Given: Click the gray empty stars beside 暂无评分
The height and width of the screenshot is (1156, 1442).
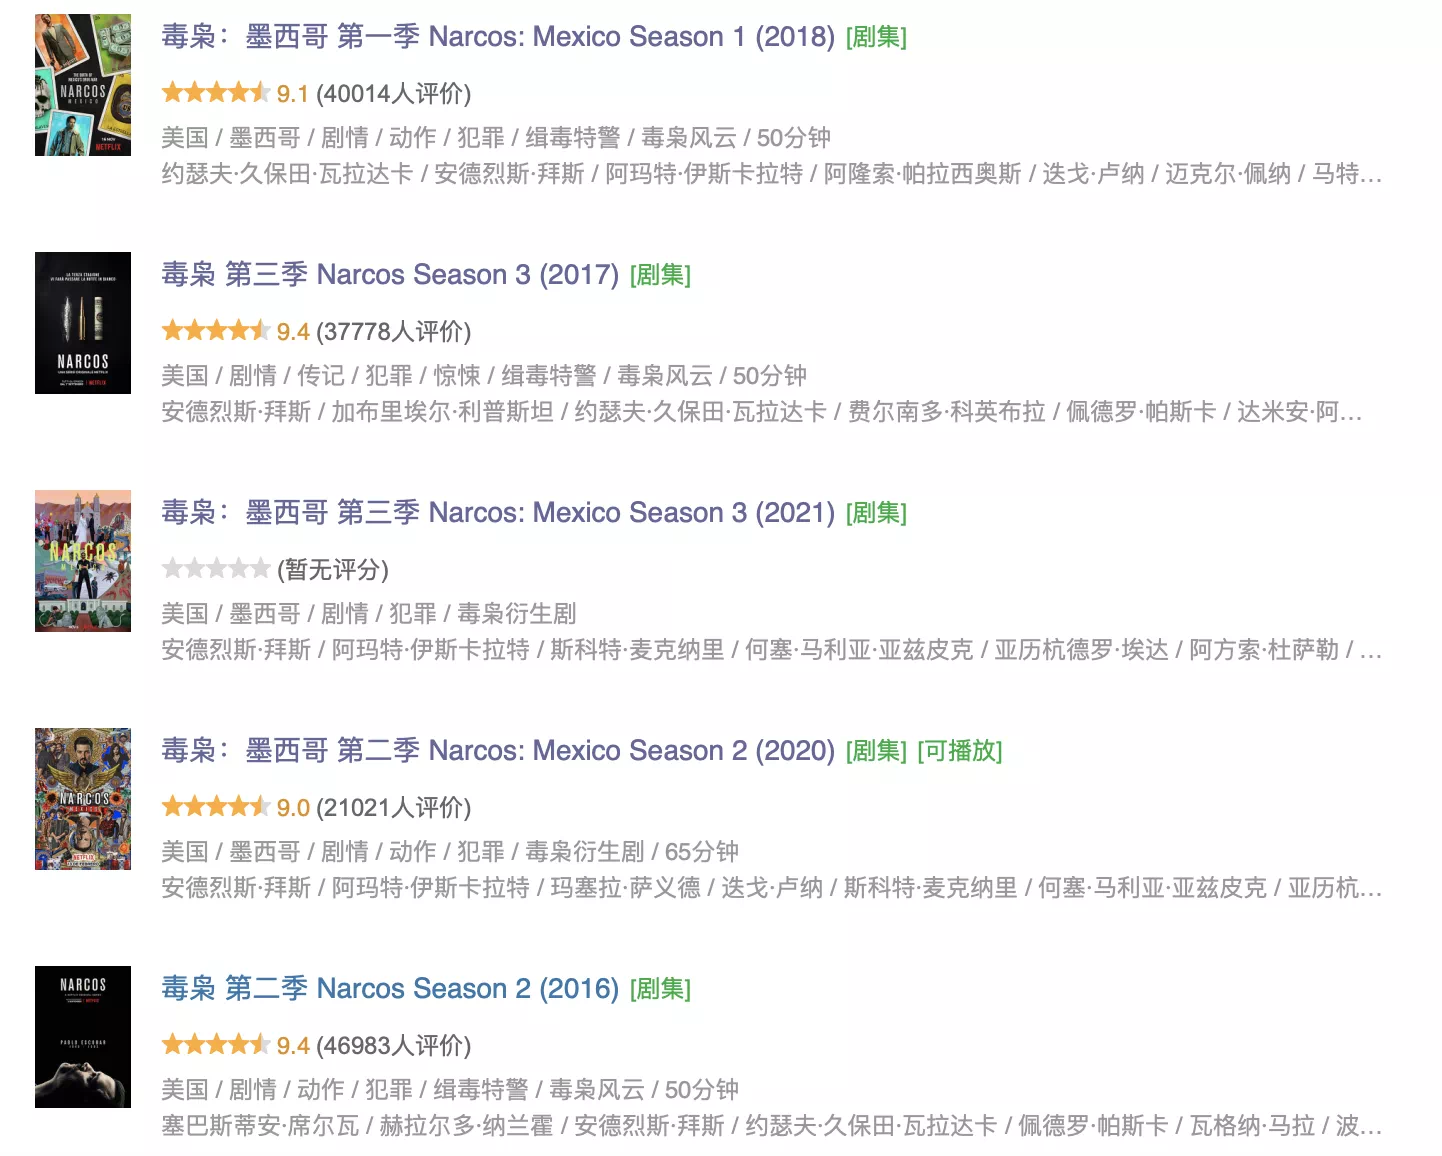Looking at the screenshot, I should pos(216,569).
